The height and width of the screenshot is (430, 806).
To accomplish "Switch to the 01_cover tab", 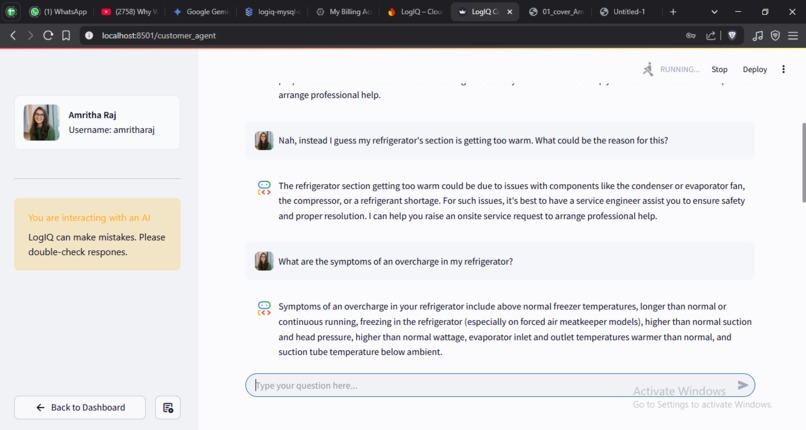I will point(557,11).
